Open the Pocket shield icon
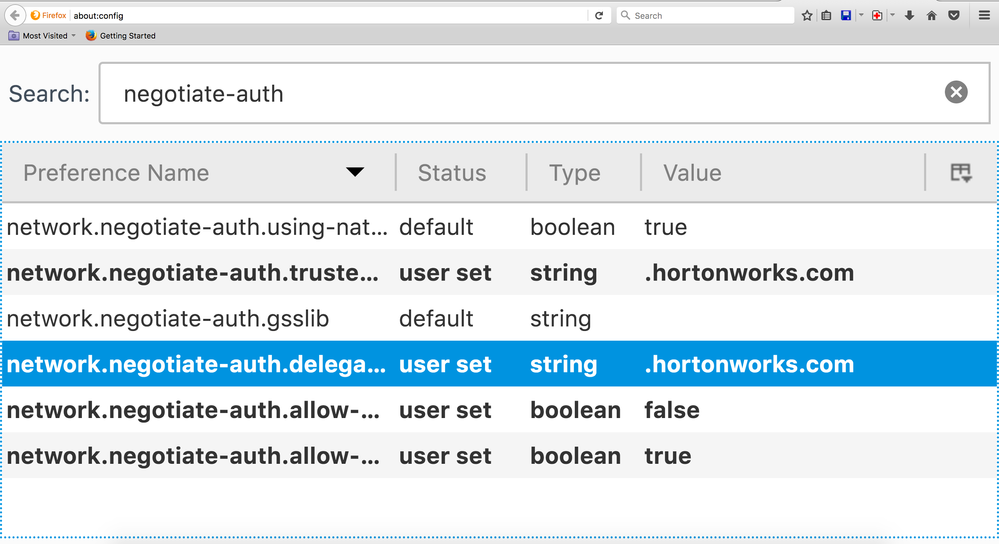The width and height of the screenshot is (999, 544). (954, 15)
